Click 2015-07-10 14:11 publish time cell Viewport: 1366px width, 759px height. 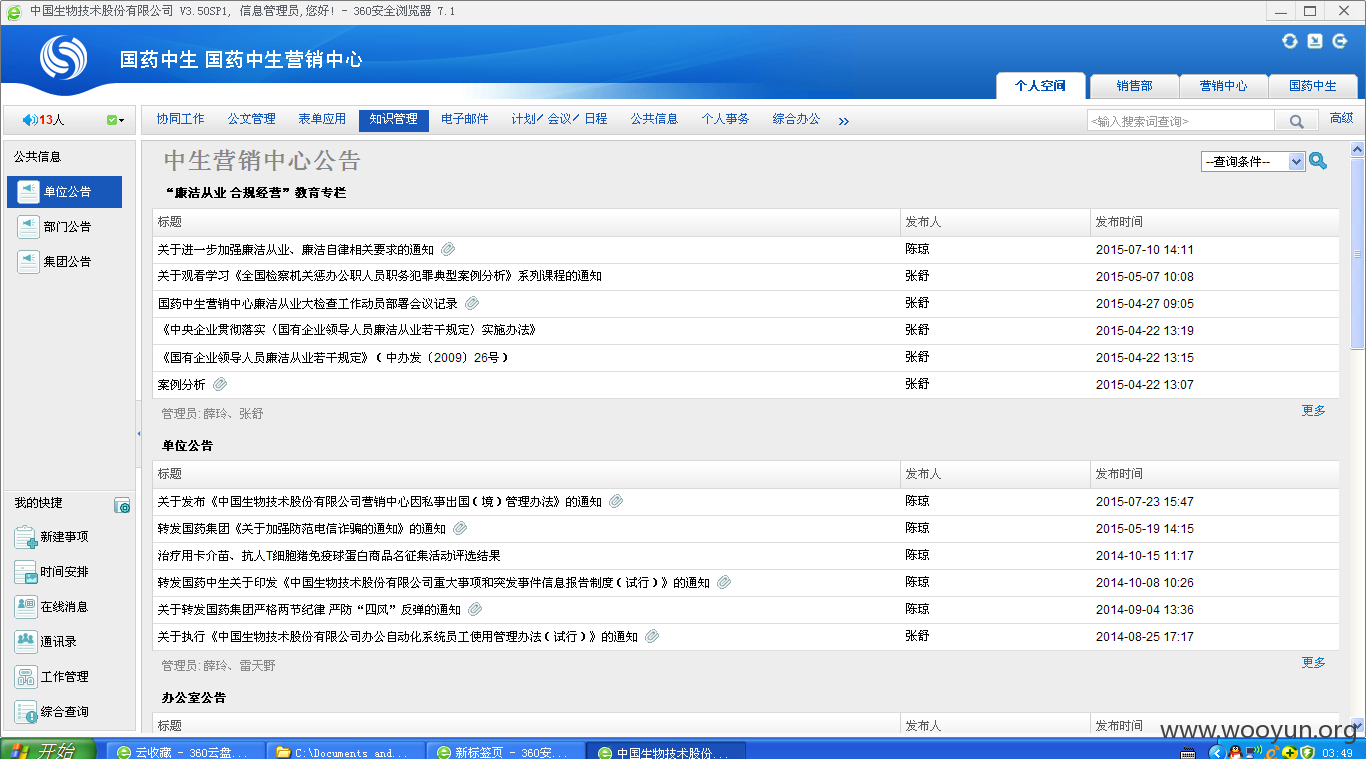pyautogui.click(x=1145, y=250)
